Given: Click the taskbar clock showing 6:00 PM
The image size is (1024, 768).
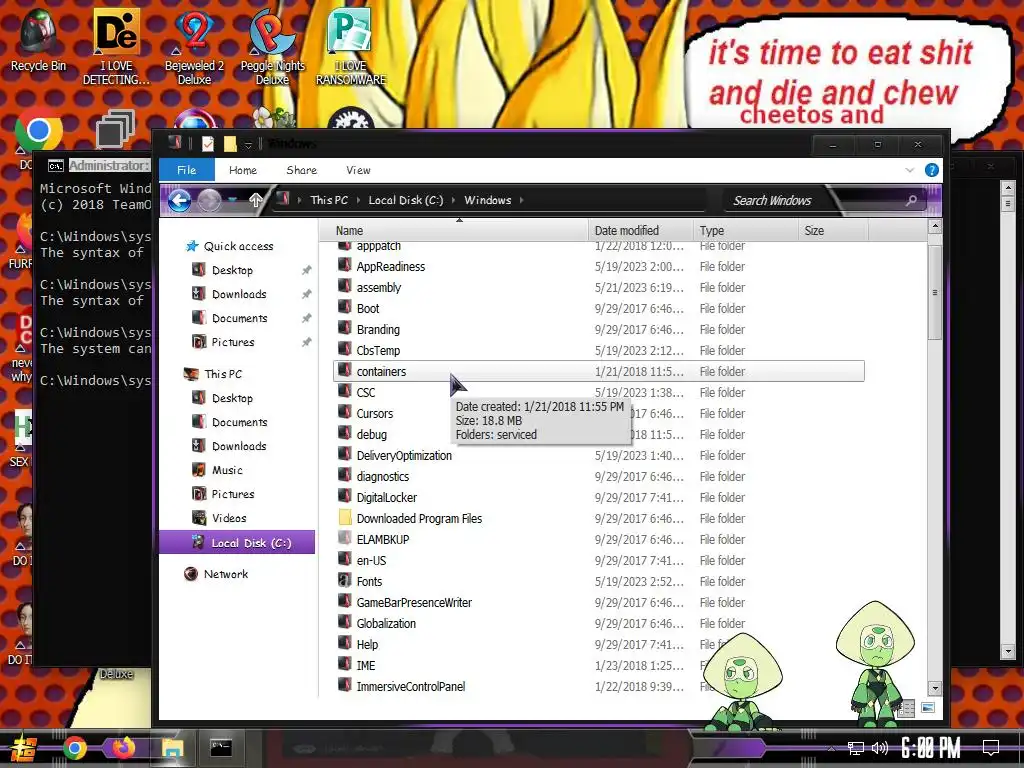Looking at the screenshot, I should [x=931, y=748].
